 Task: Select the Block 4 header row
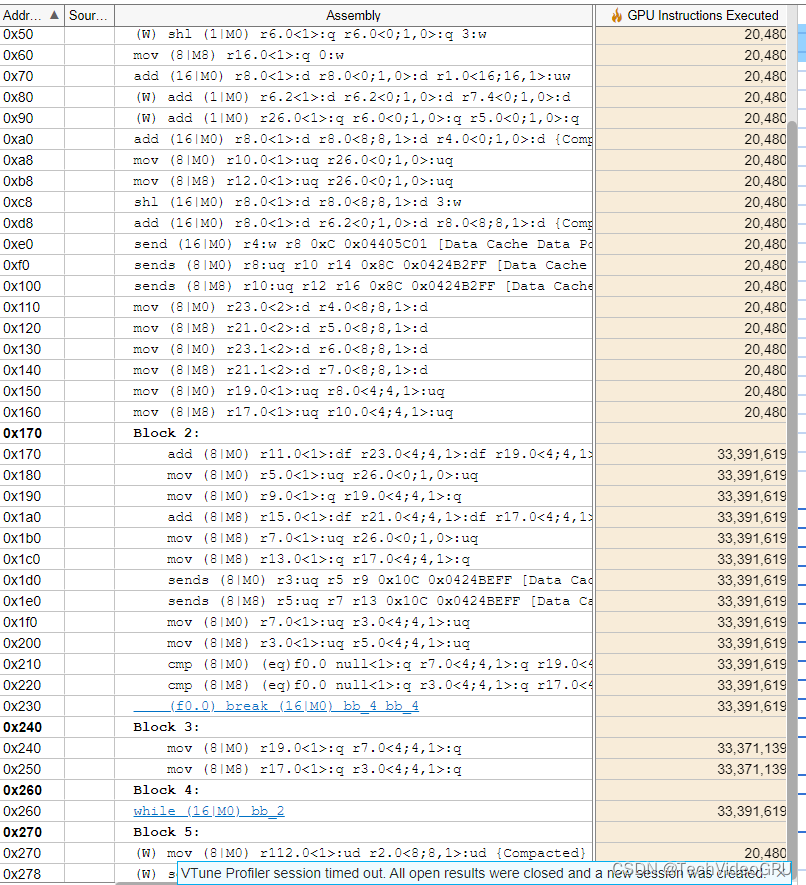point(393,790)
